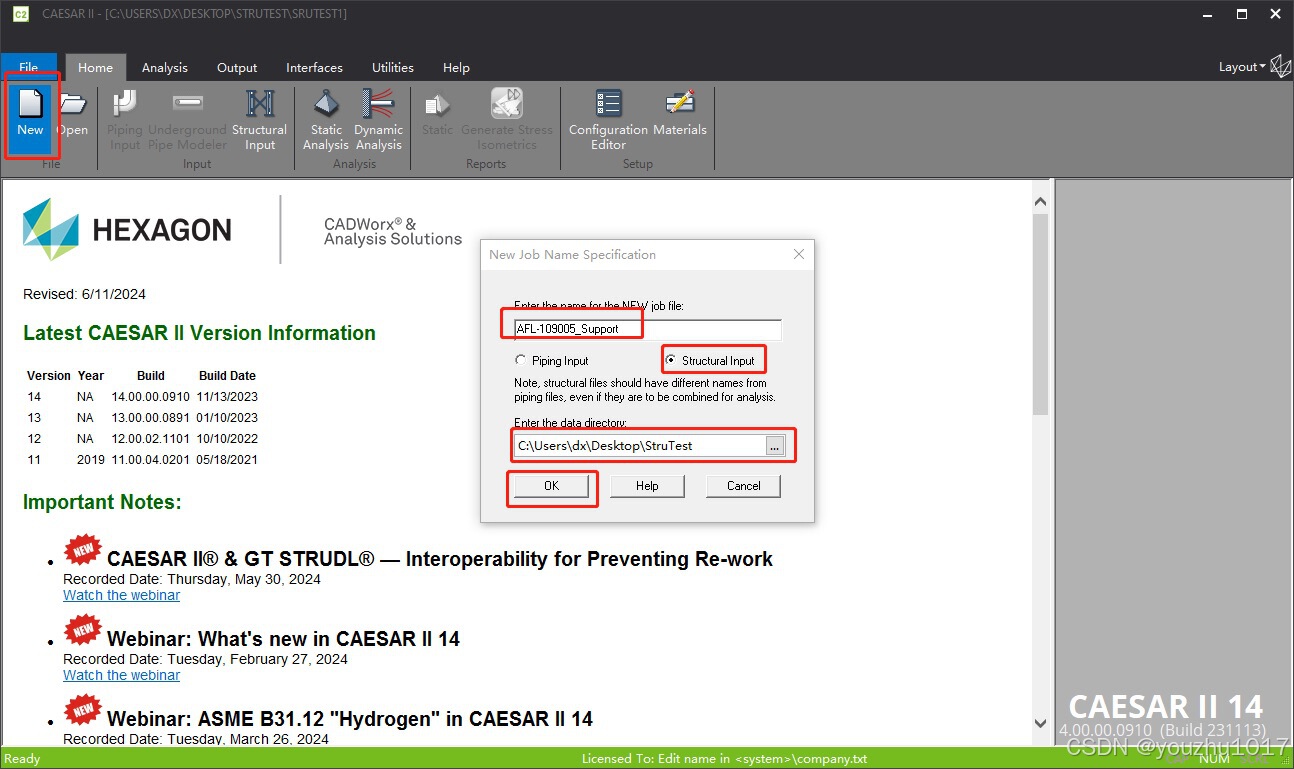Click Generate Stress Isometrics icon
Image resolution: width=1294 pixels, height=769 pixels.
click(507, 119)
